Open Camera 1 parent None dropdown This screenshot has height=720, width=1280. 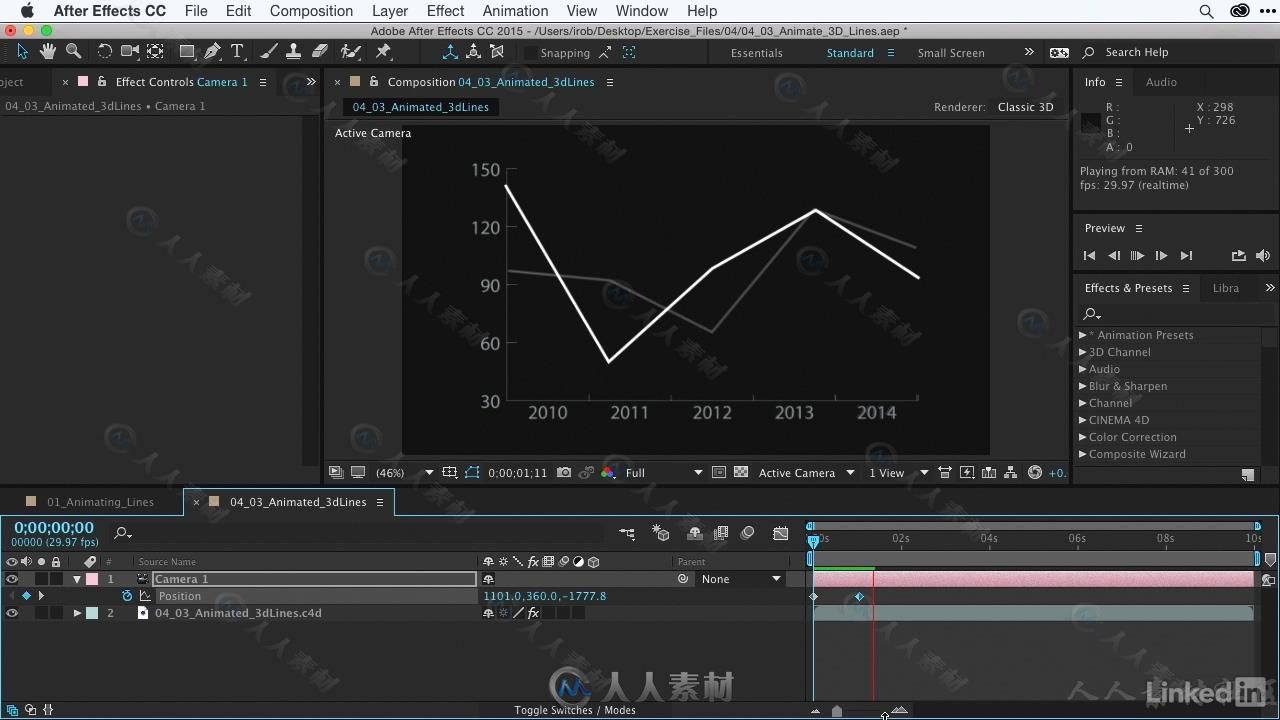coord(741,579)
